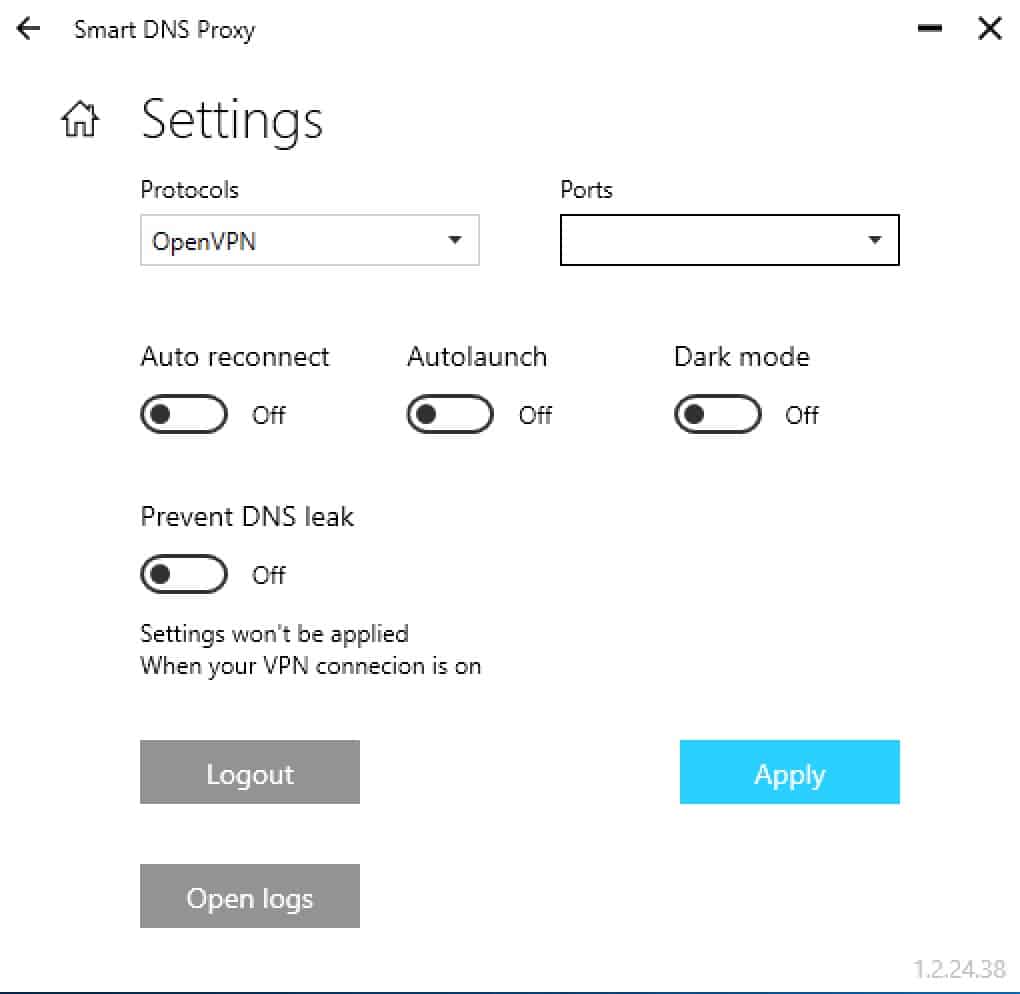1020x994 pixels.
Task: Click the version number 1.2.24.38
Action: 960,969
